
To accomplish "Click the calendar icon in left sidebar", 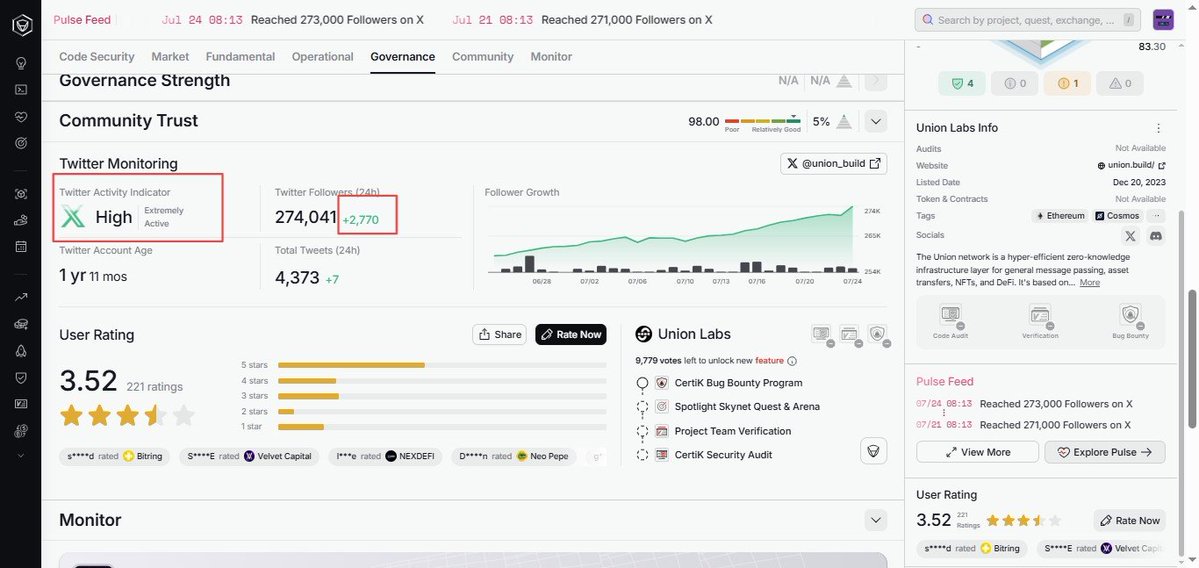I will pos(21,246).
